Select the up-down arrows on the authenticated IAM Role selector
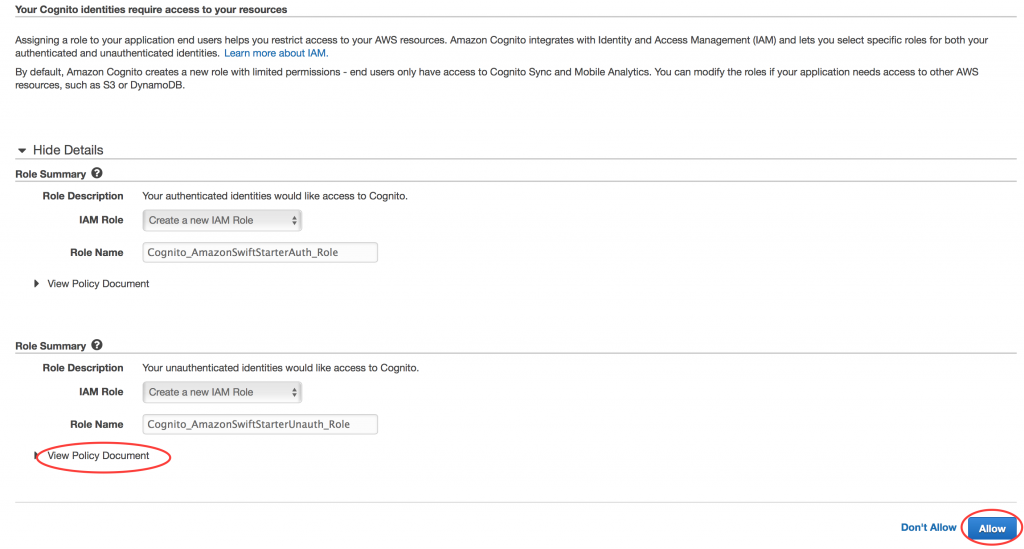Viewport: 1024px width, 549px height. click(294, 221)
